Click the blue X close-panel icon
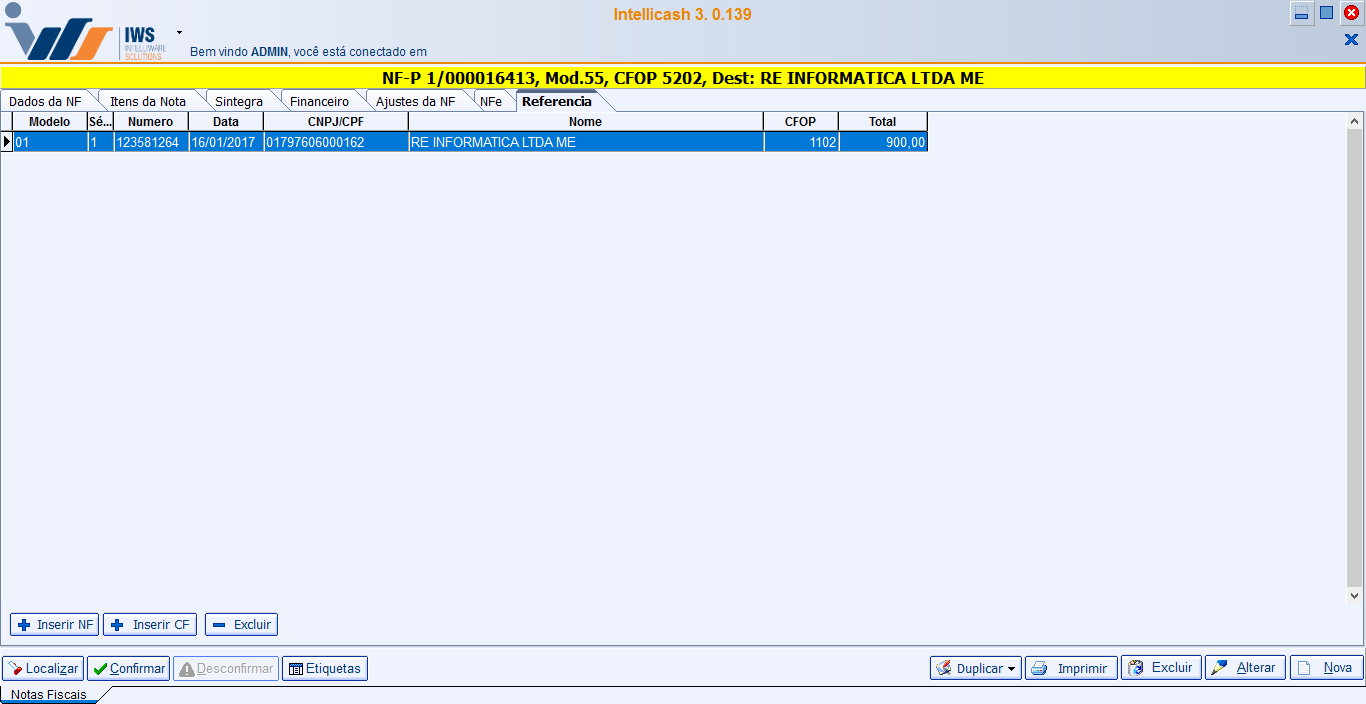 tap(1351, 40)
